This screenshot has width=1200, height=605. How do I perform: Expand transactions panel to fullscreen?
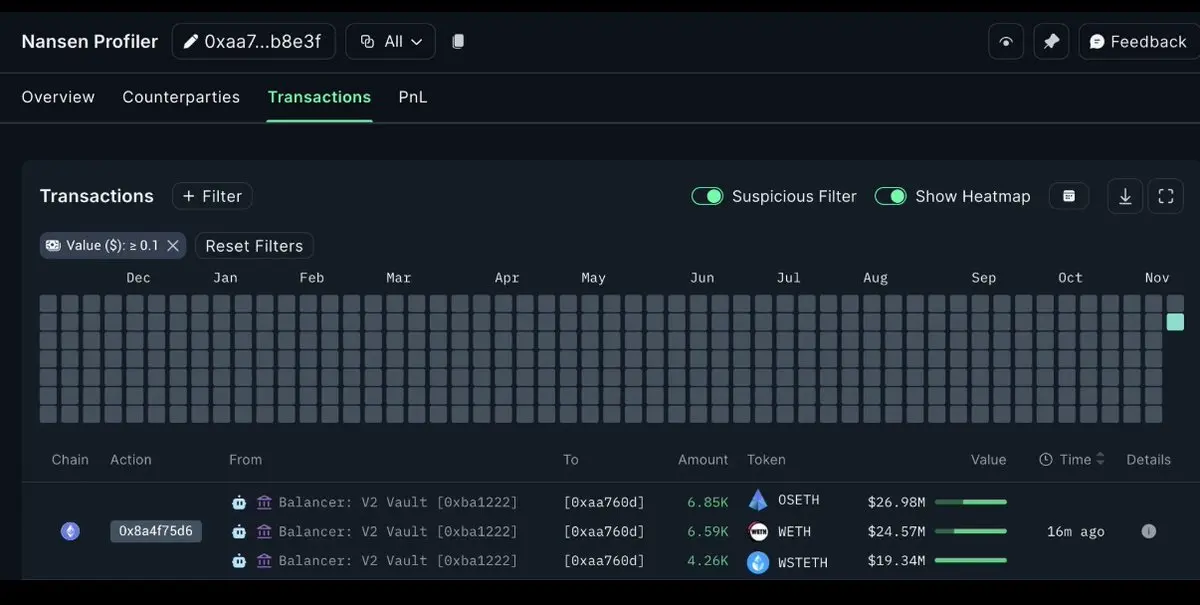1166,196
